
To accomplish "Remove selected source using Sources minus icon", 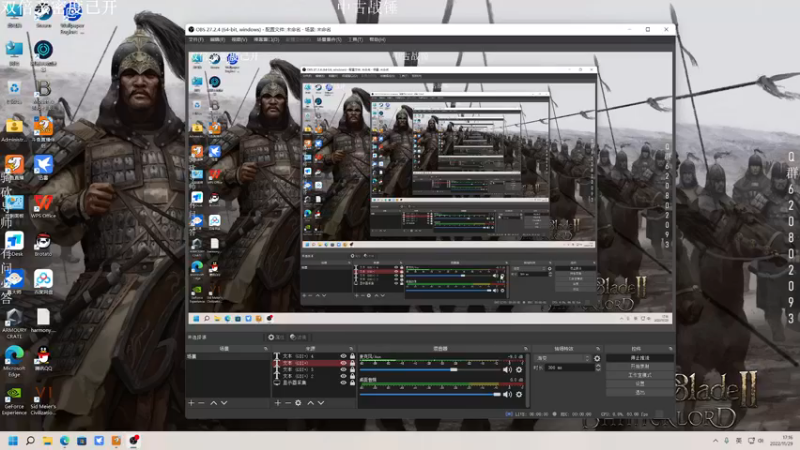I will click(288, 403).
